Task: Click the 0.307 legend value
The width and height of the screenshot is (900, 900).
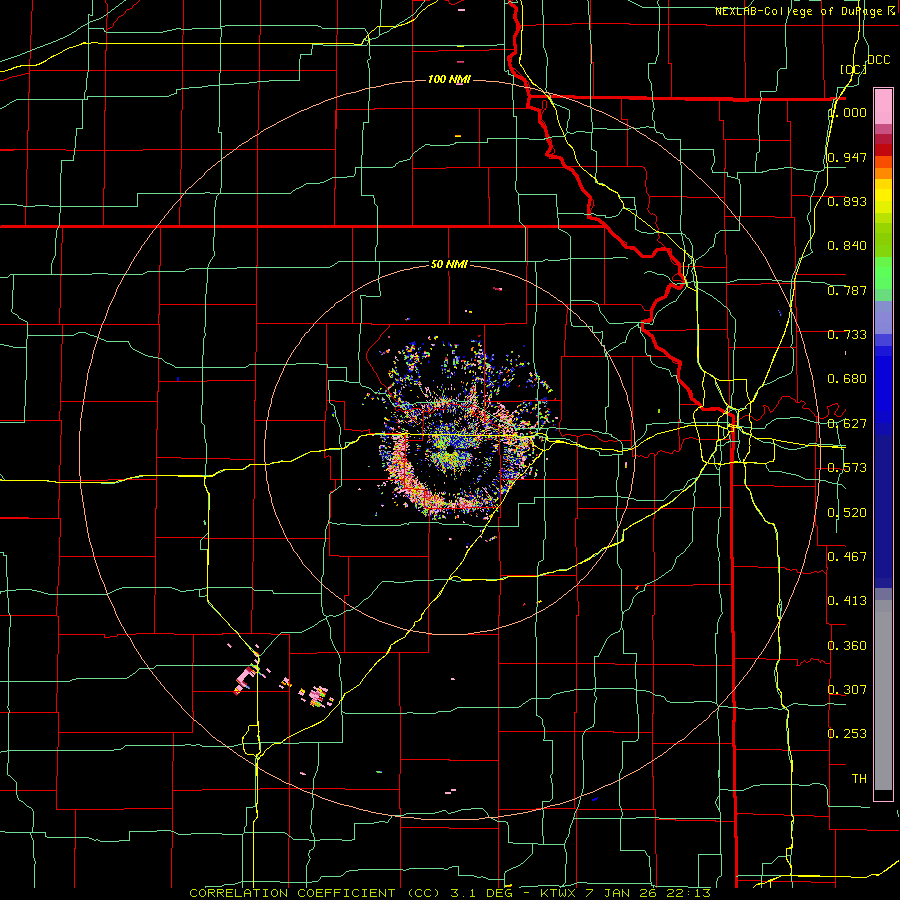Action: [x=847, y=689]
